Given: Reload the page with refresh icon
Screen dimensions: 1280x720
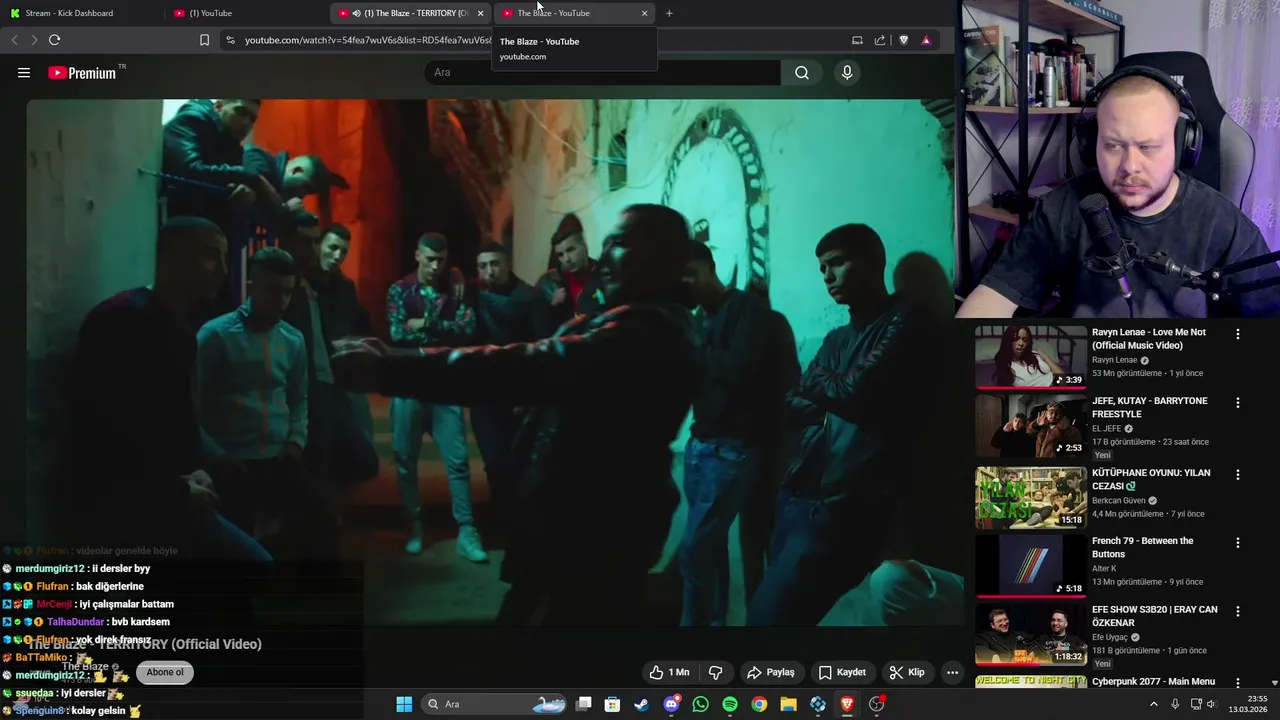Looking at the screenshot, I should coord(54,40).
